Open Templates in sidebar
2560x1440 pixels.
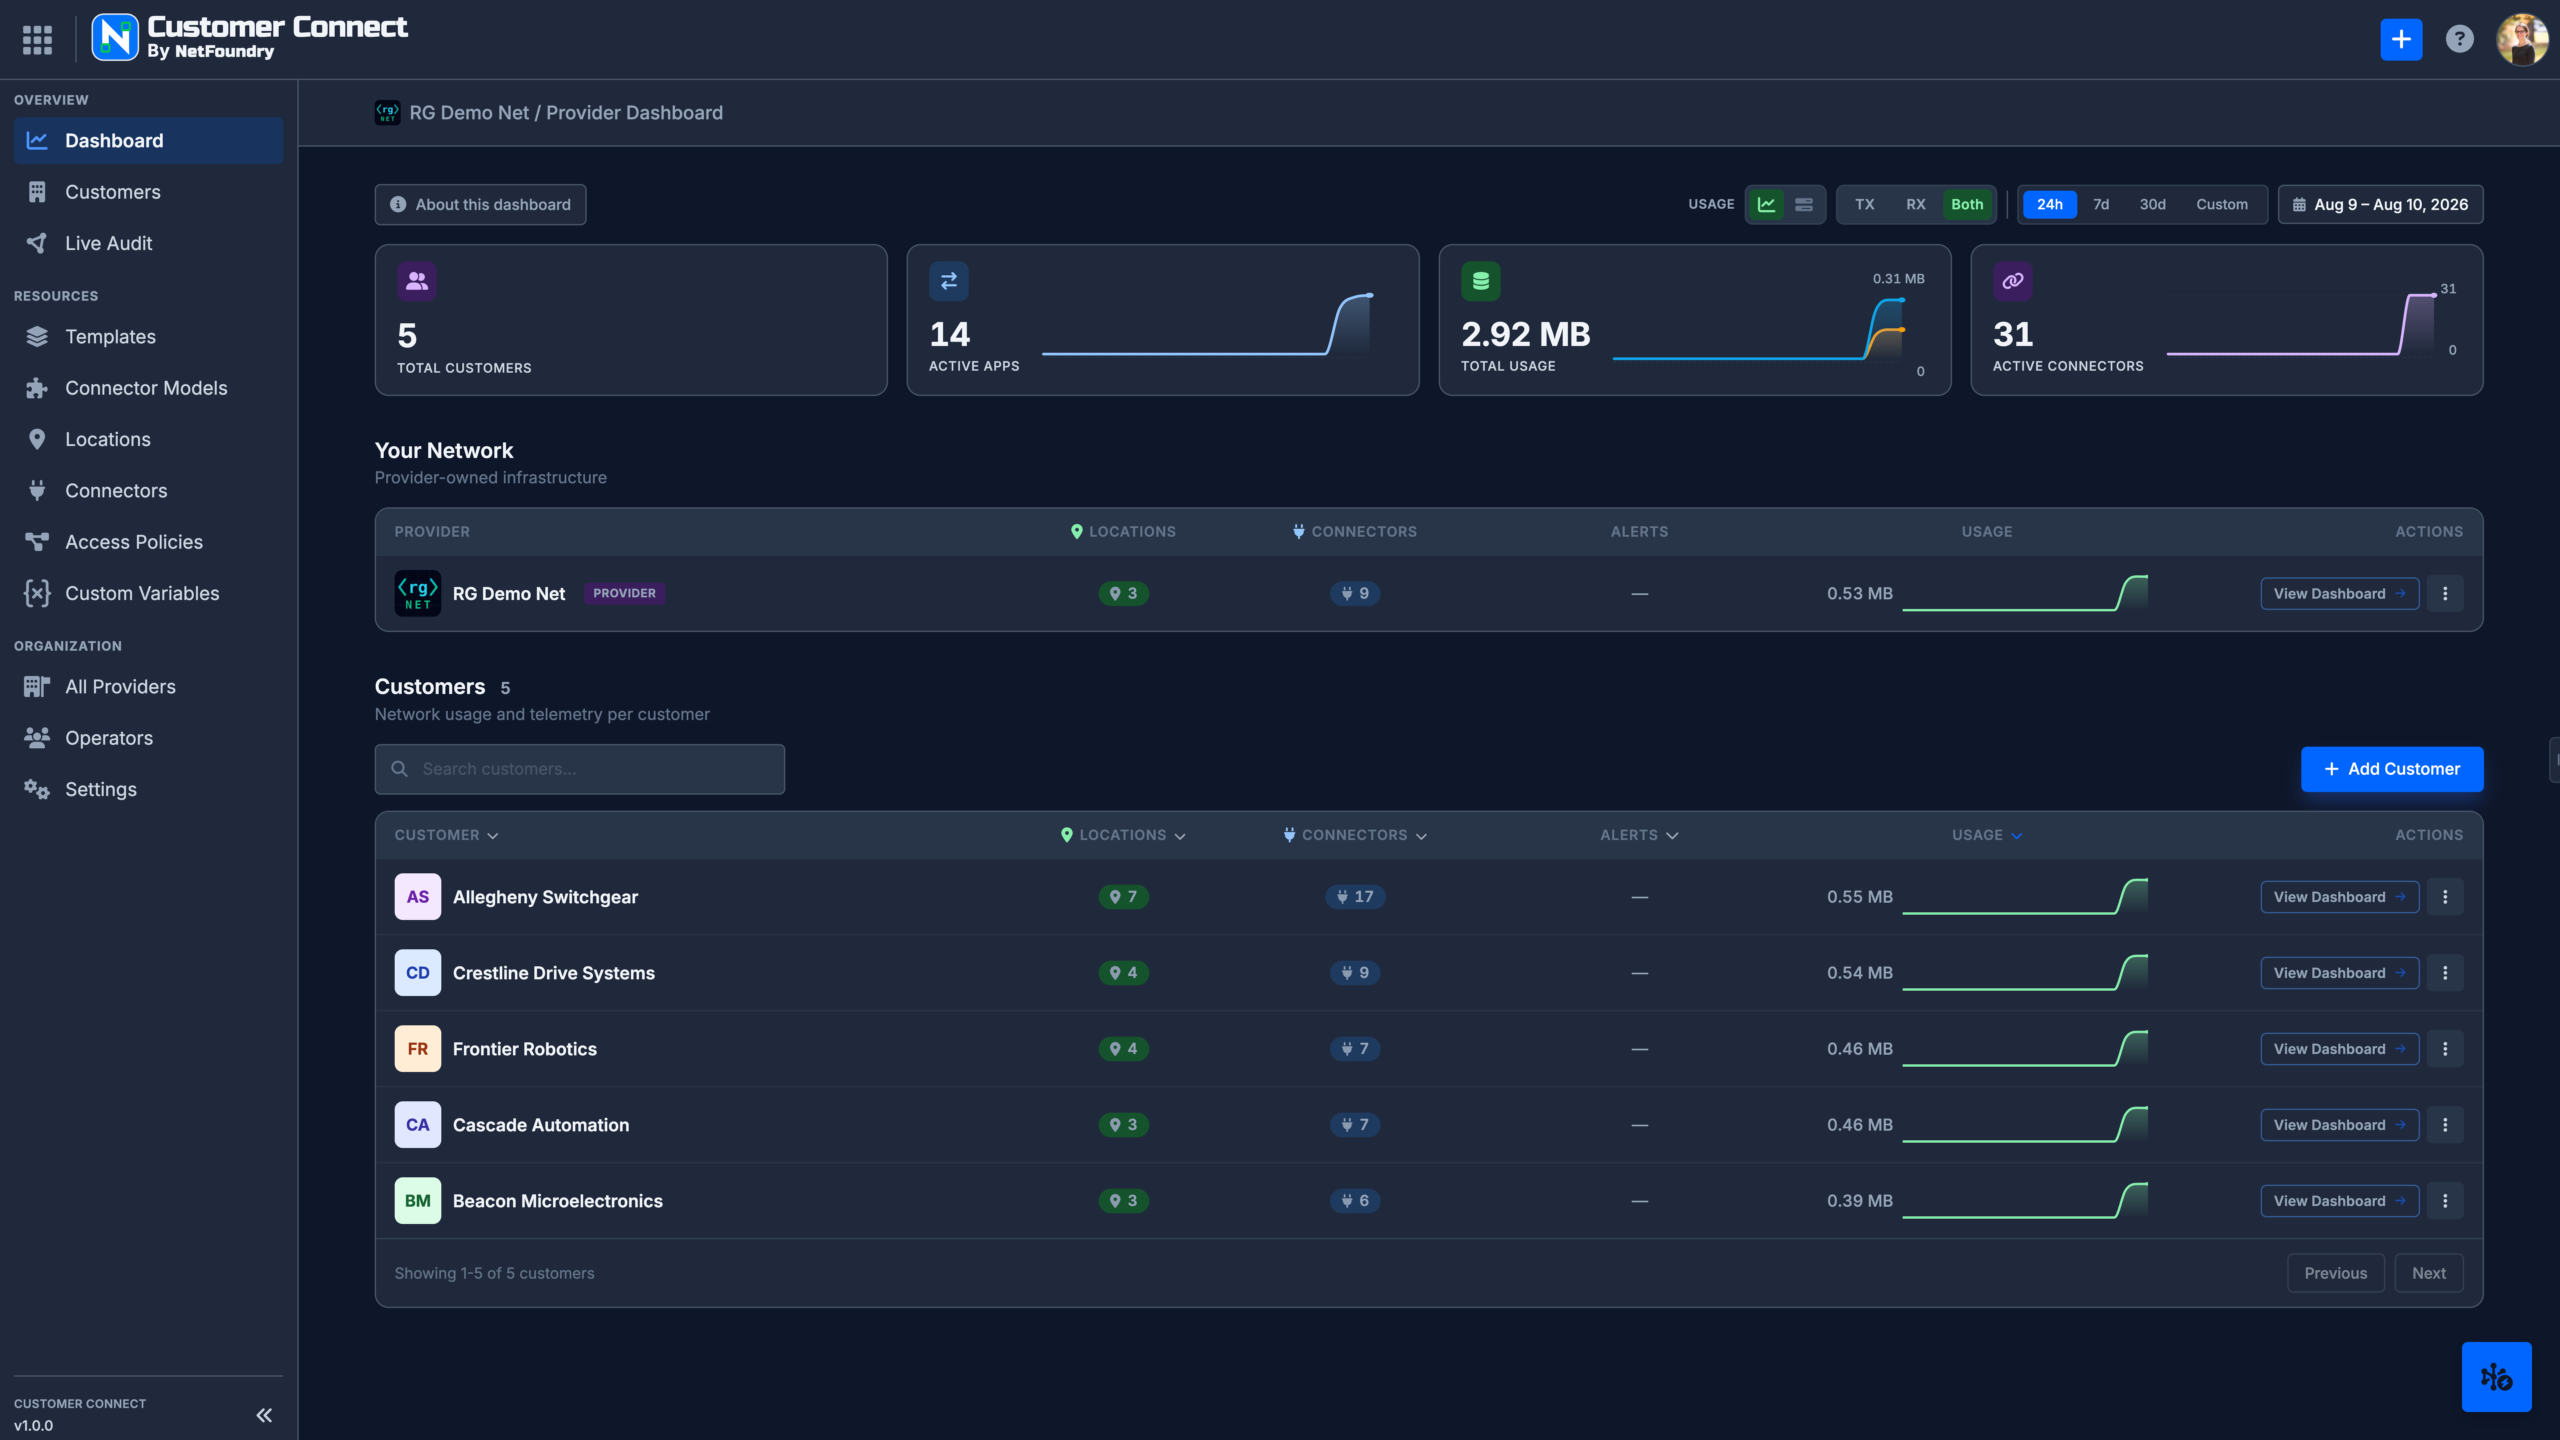pyautogui.click(x=148, y=337)
